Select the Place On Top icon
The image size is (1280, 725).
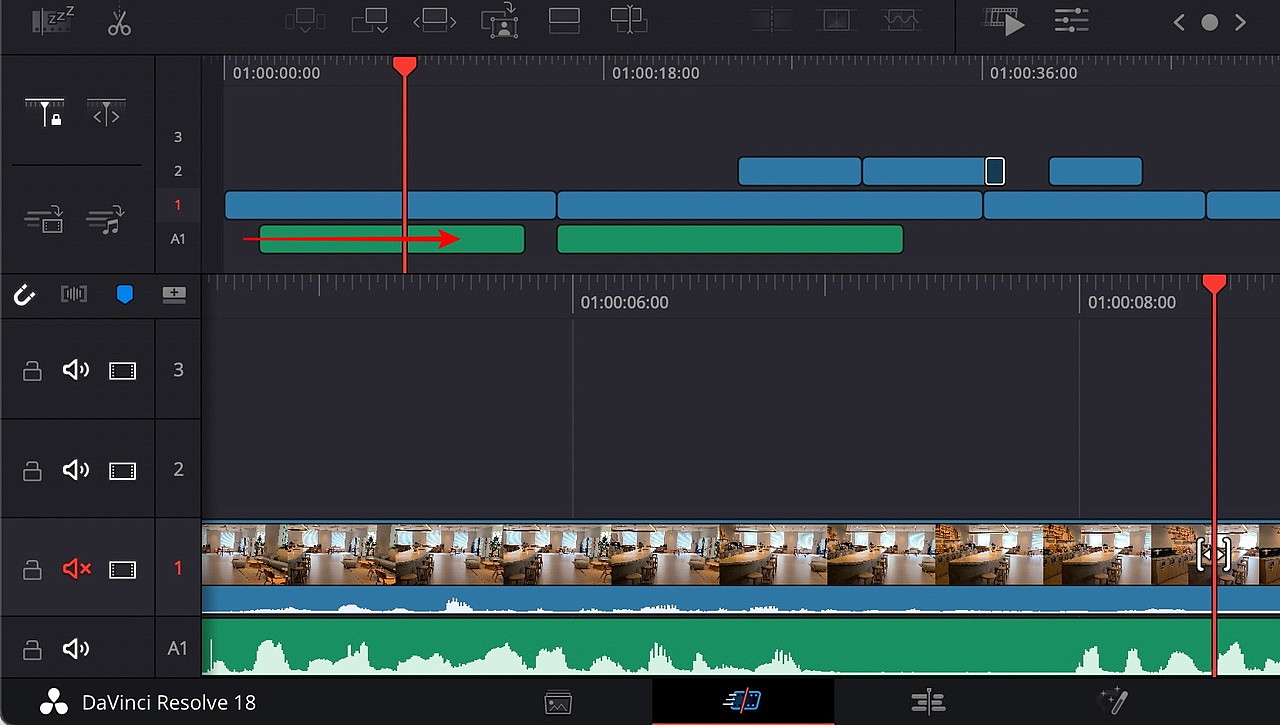565,21
